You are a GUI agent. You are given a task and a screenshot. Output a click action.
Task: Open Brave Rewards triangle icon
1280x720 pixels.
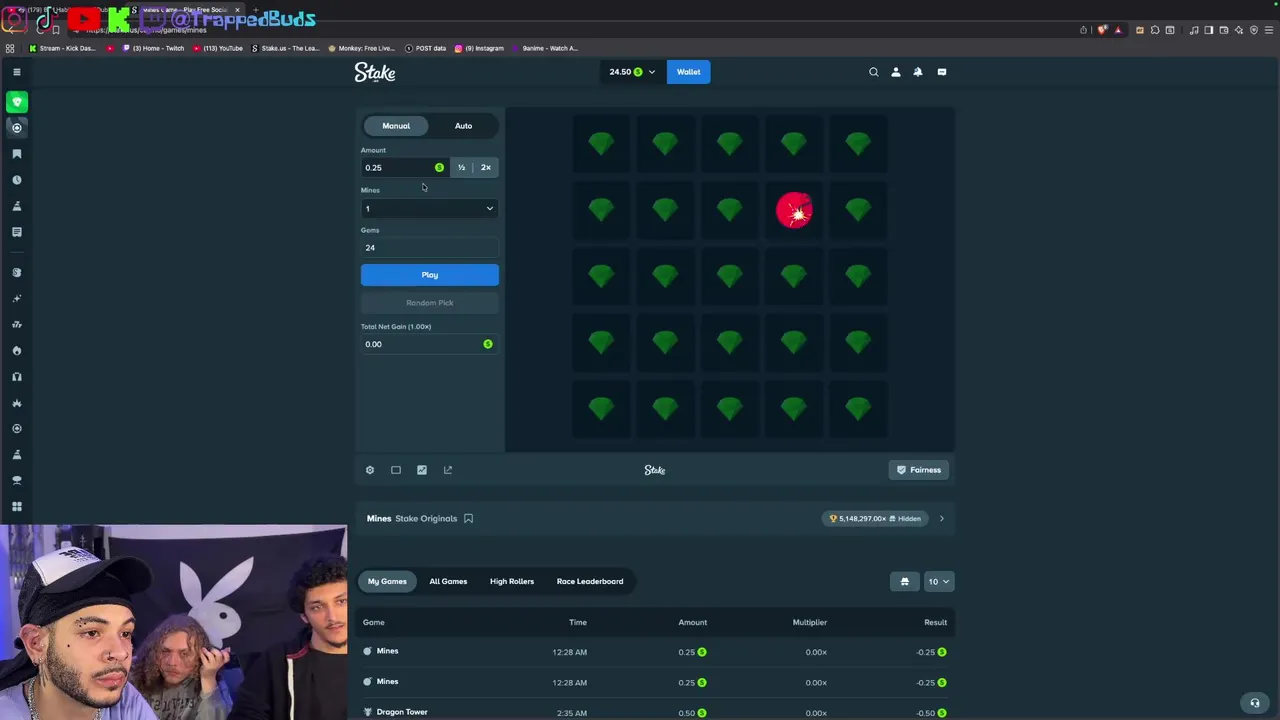[1118, 30]
